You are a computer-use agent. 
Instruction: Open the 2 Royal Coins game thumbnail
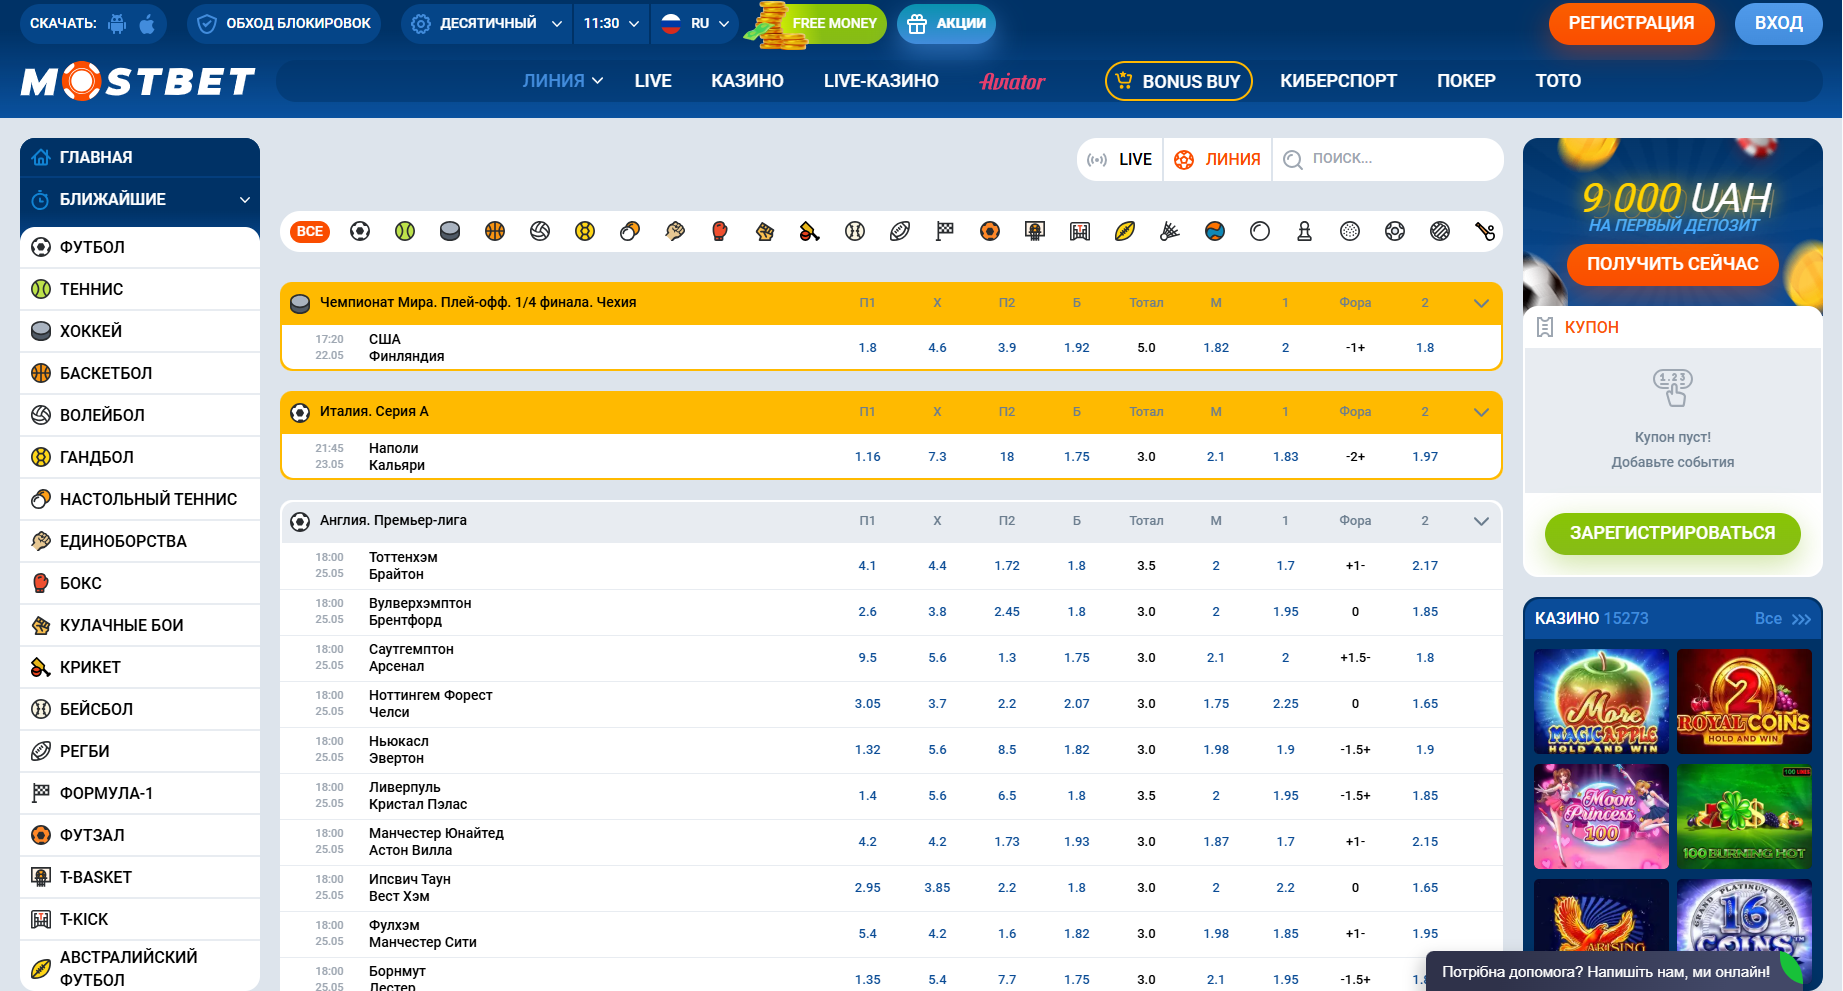point(1744,701)
